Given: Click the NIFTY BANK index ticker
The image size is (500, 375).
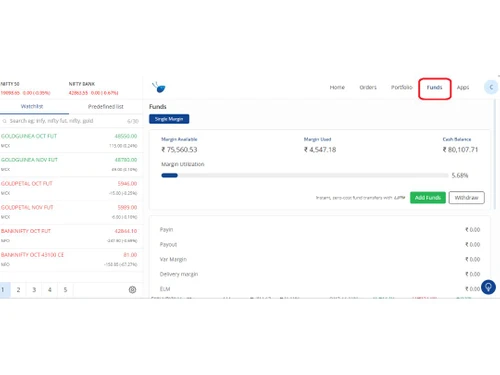Looking at the screenshot, I should 93,88.
